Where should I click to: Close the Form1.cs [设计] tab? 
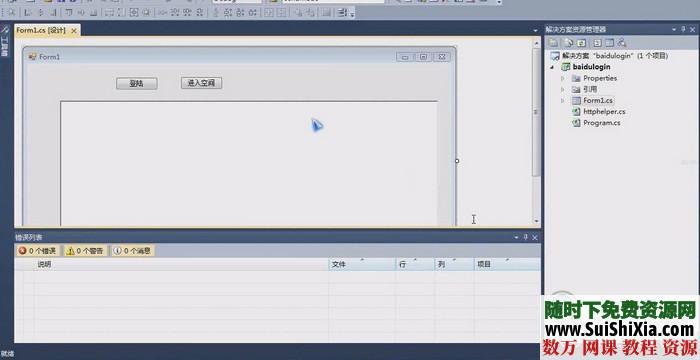[74, 30]
